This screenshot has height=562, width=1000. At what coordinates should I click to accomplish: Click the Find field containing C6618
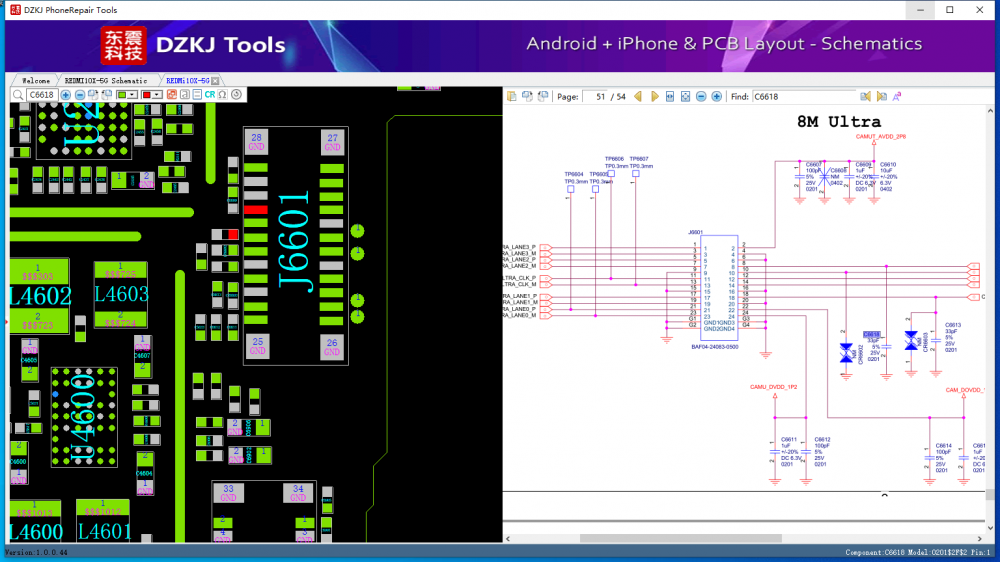(x=804, y=97)
